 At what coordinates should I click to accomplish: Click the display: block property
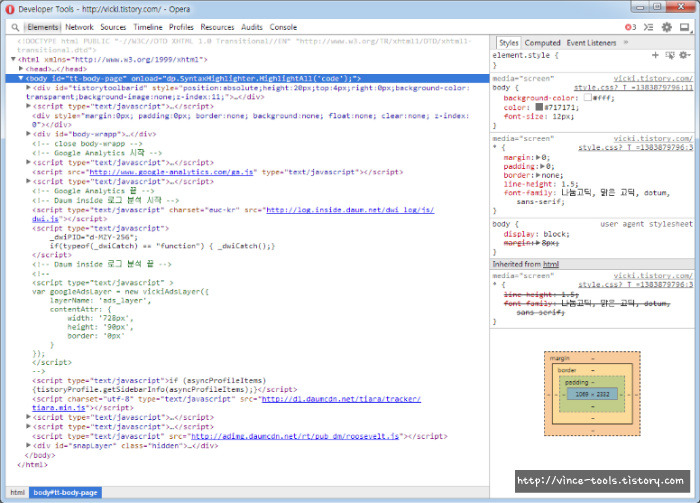point(537,234)
